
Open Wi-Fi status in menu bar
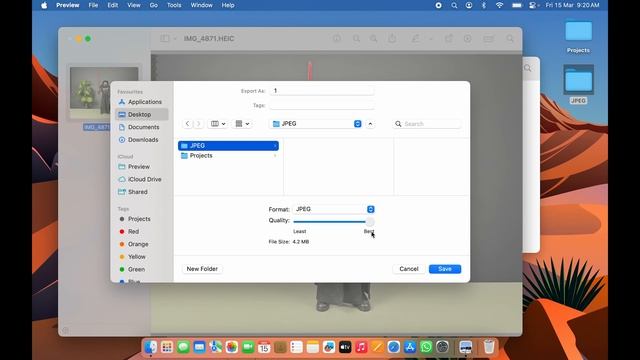(499, 5)
